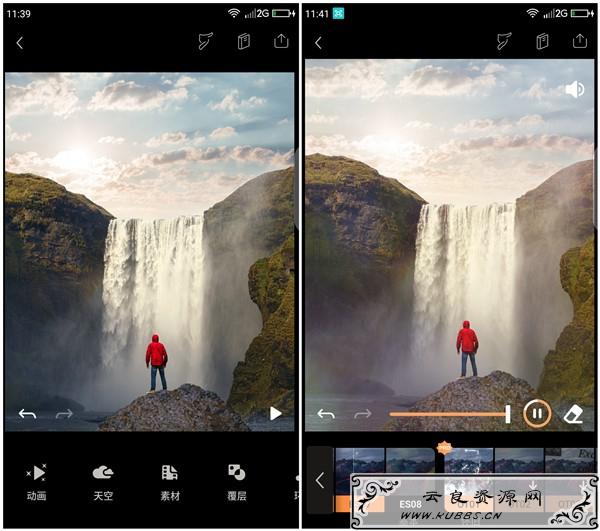
Task: Click the share icon in 11:39 screen
Action: (281, 41)
